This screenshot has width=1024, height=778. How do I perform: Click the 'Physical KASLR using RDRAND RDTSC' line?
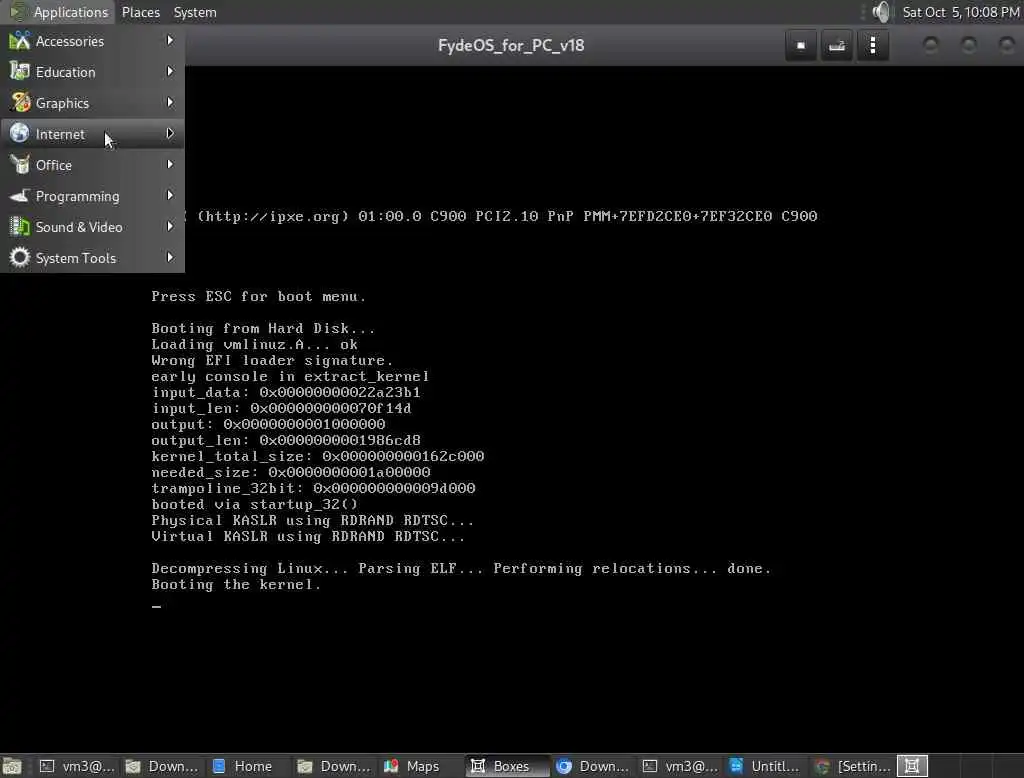click(x=313, y=521)
